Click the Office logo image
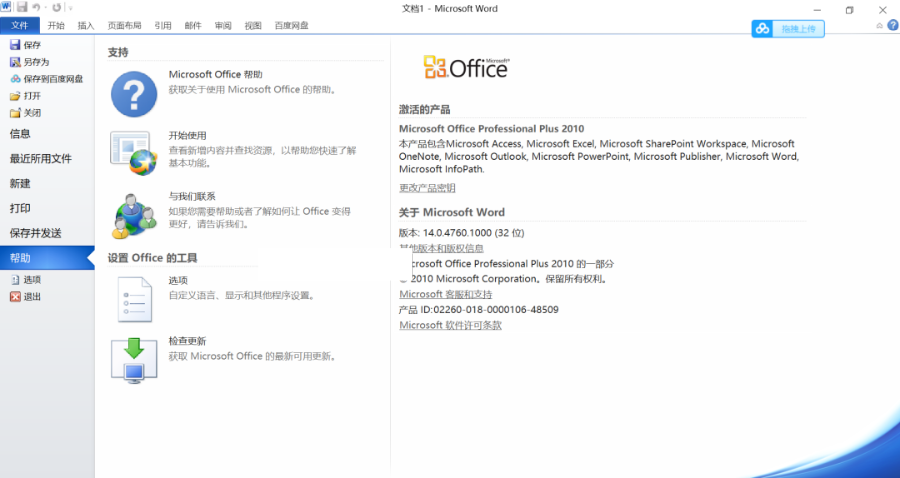The image size is (900, 478). click(x=466, y=67)
